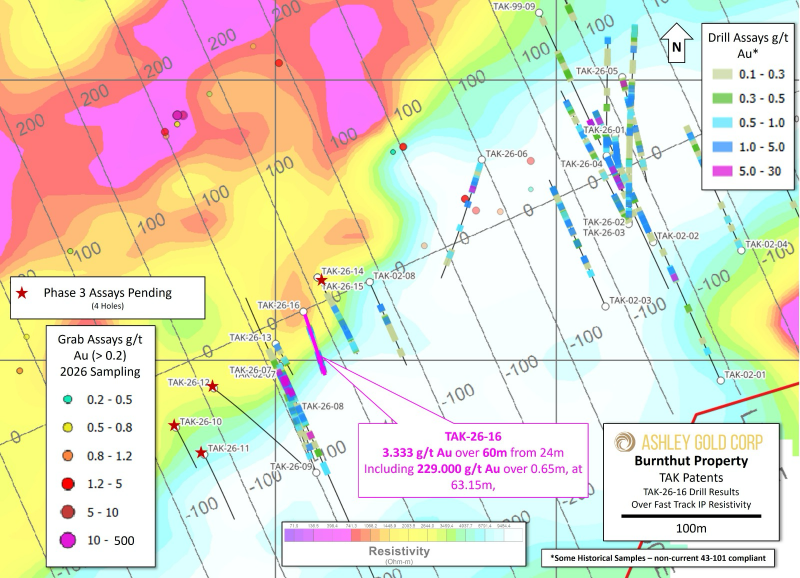Click the 100m scale bar

691,516
